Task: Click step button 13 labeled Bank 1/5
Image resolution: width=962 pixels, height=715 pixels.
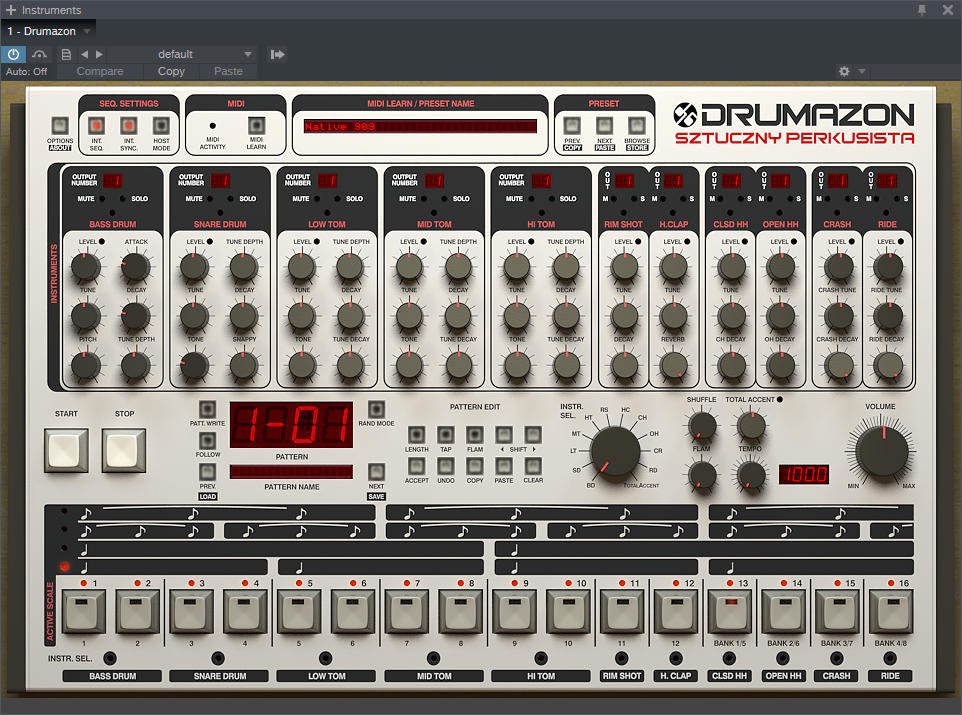Action: tap(729, 612)
